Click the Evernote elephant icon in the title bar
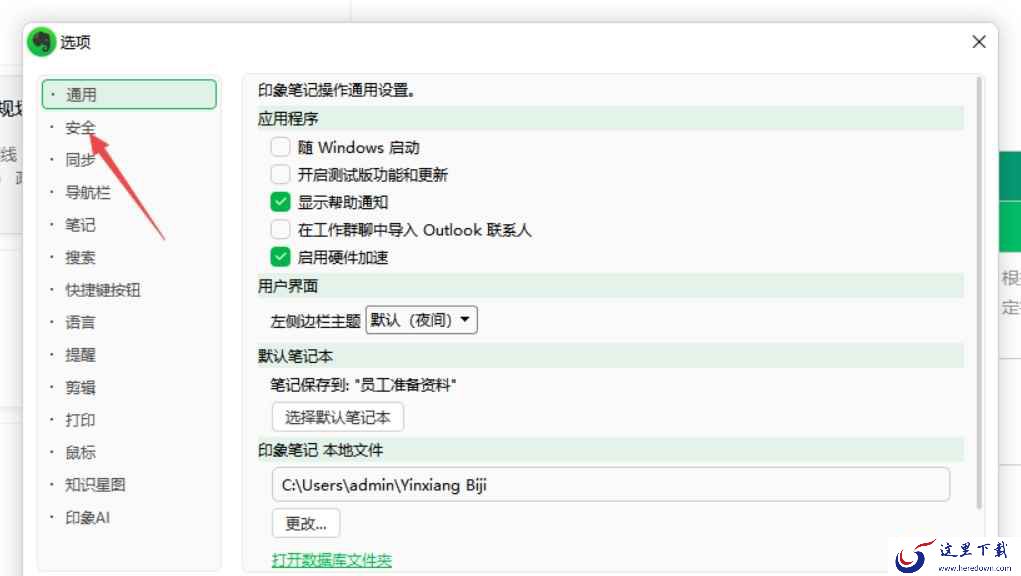The height and width of the screenshot is (576, 1021). coord(42,42)
